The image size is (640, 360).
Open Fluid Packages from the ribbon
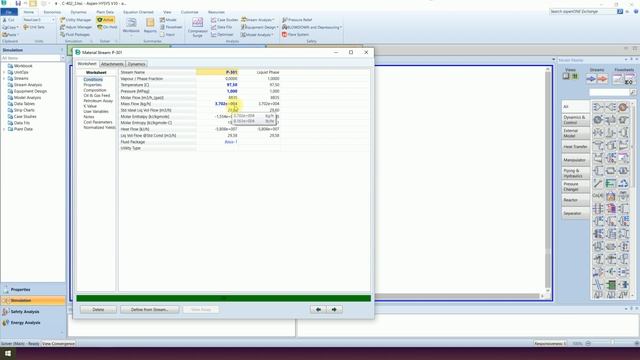(x=75, y=35)
